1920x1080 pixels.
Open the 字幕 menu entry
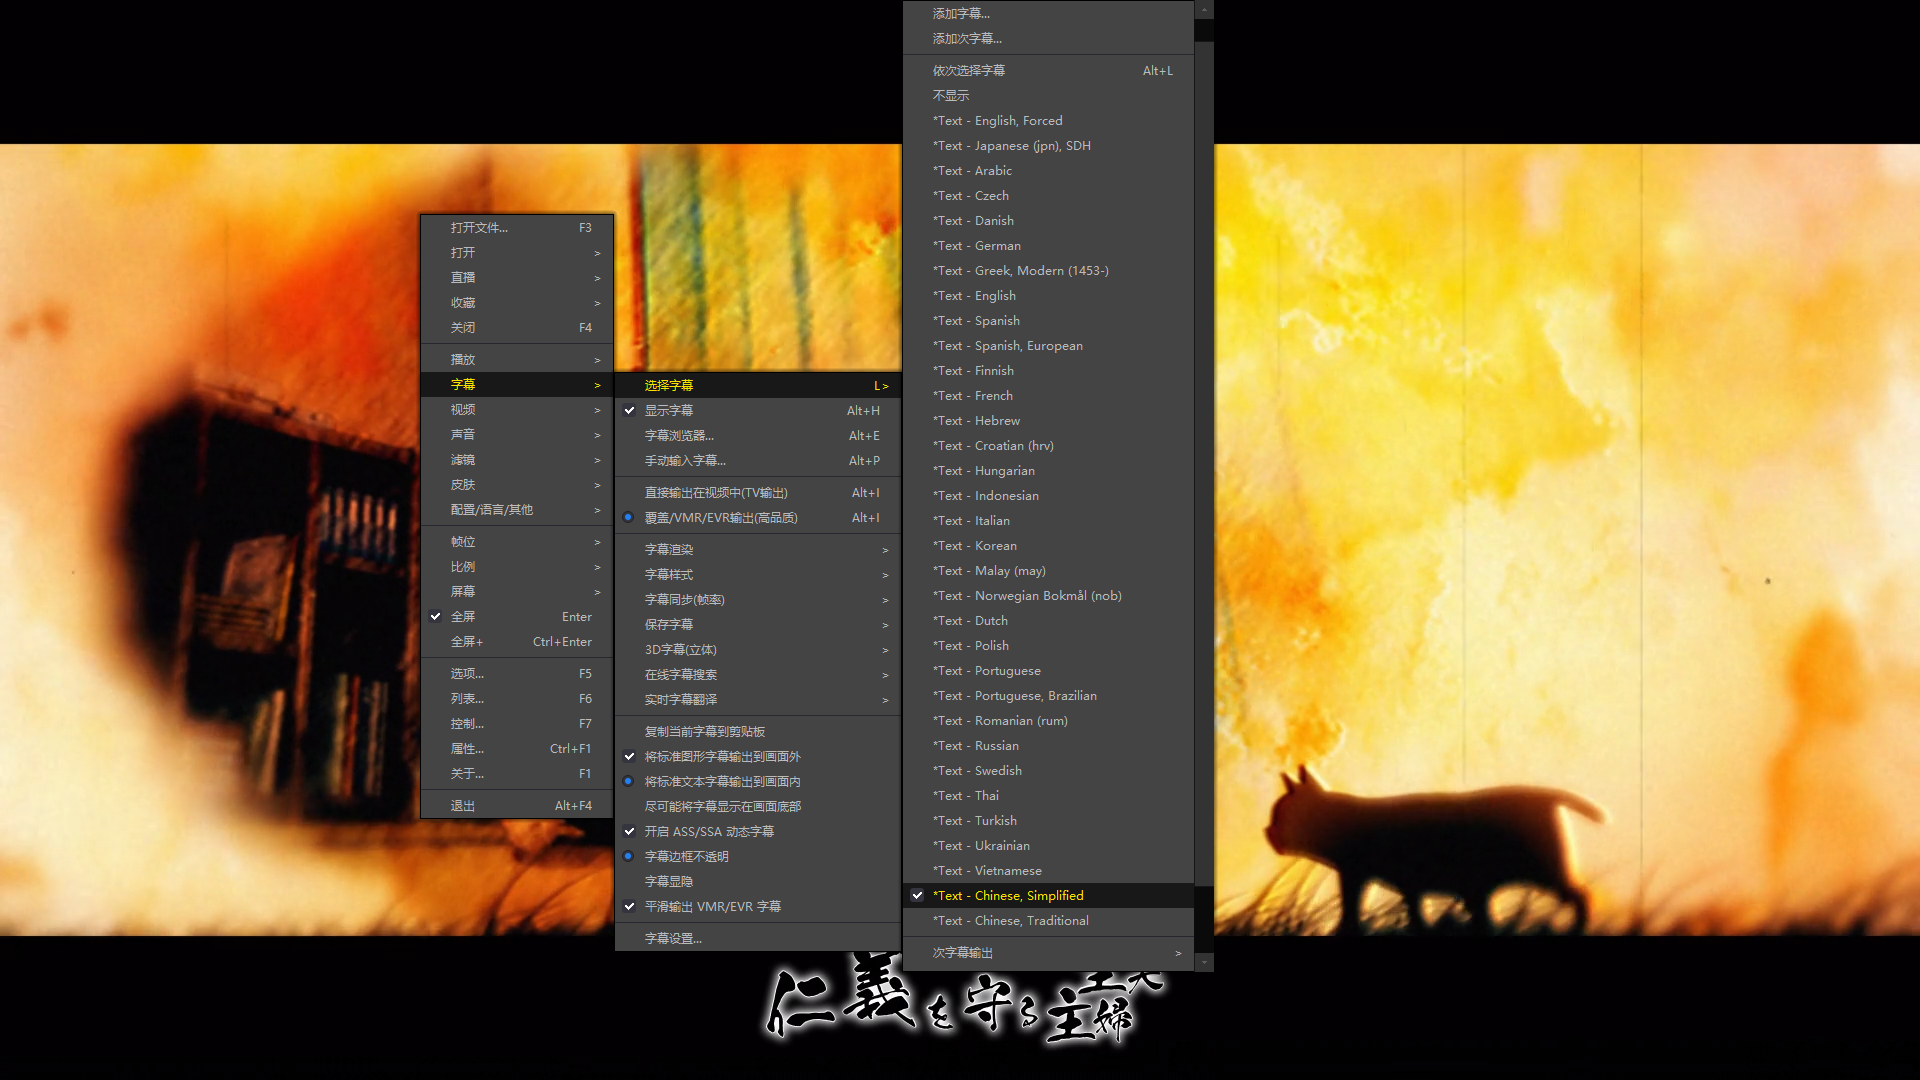(x=517, y=385)
